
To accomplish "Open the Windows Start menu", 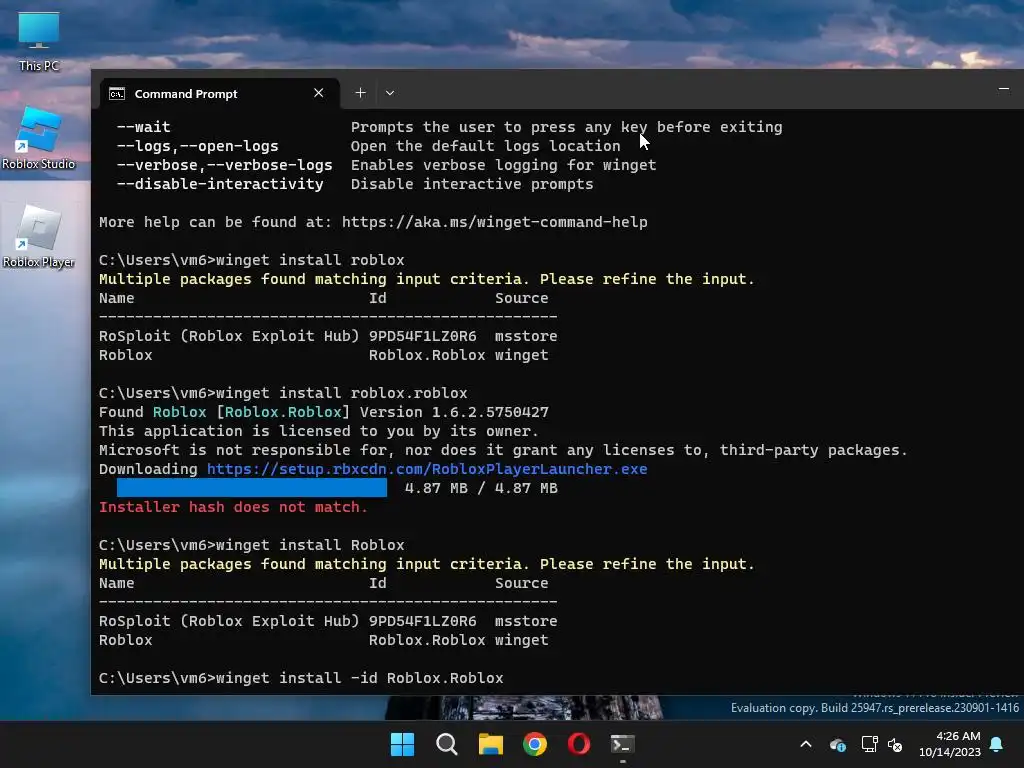I will point(402,744).
